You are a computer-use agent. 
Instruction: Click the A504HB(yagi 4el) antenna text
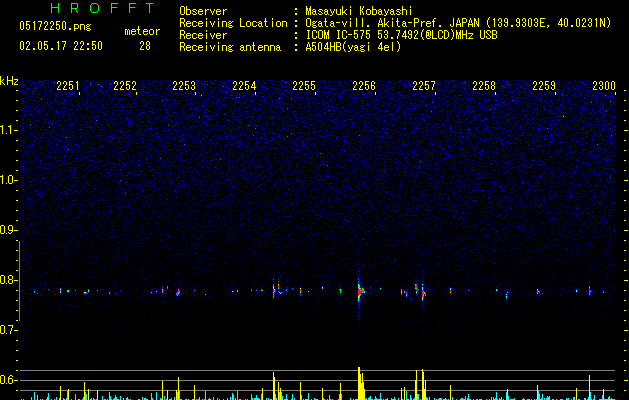coord(353,47)
